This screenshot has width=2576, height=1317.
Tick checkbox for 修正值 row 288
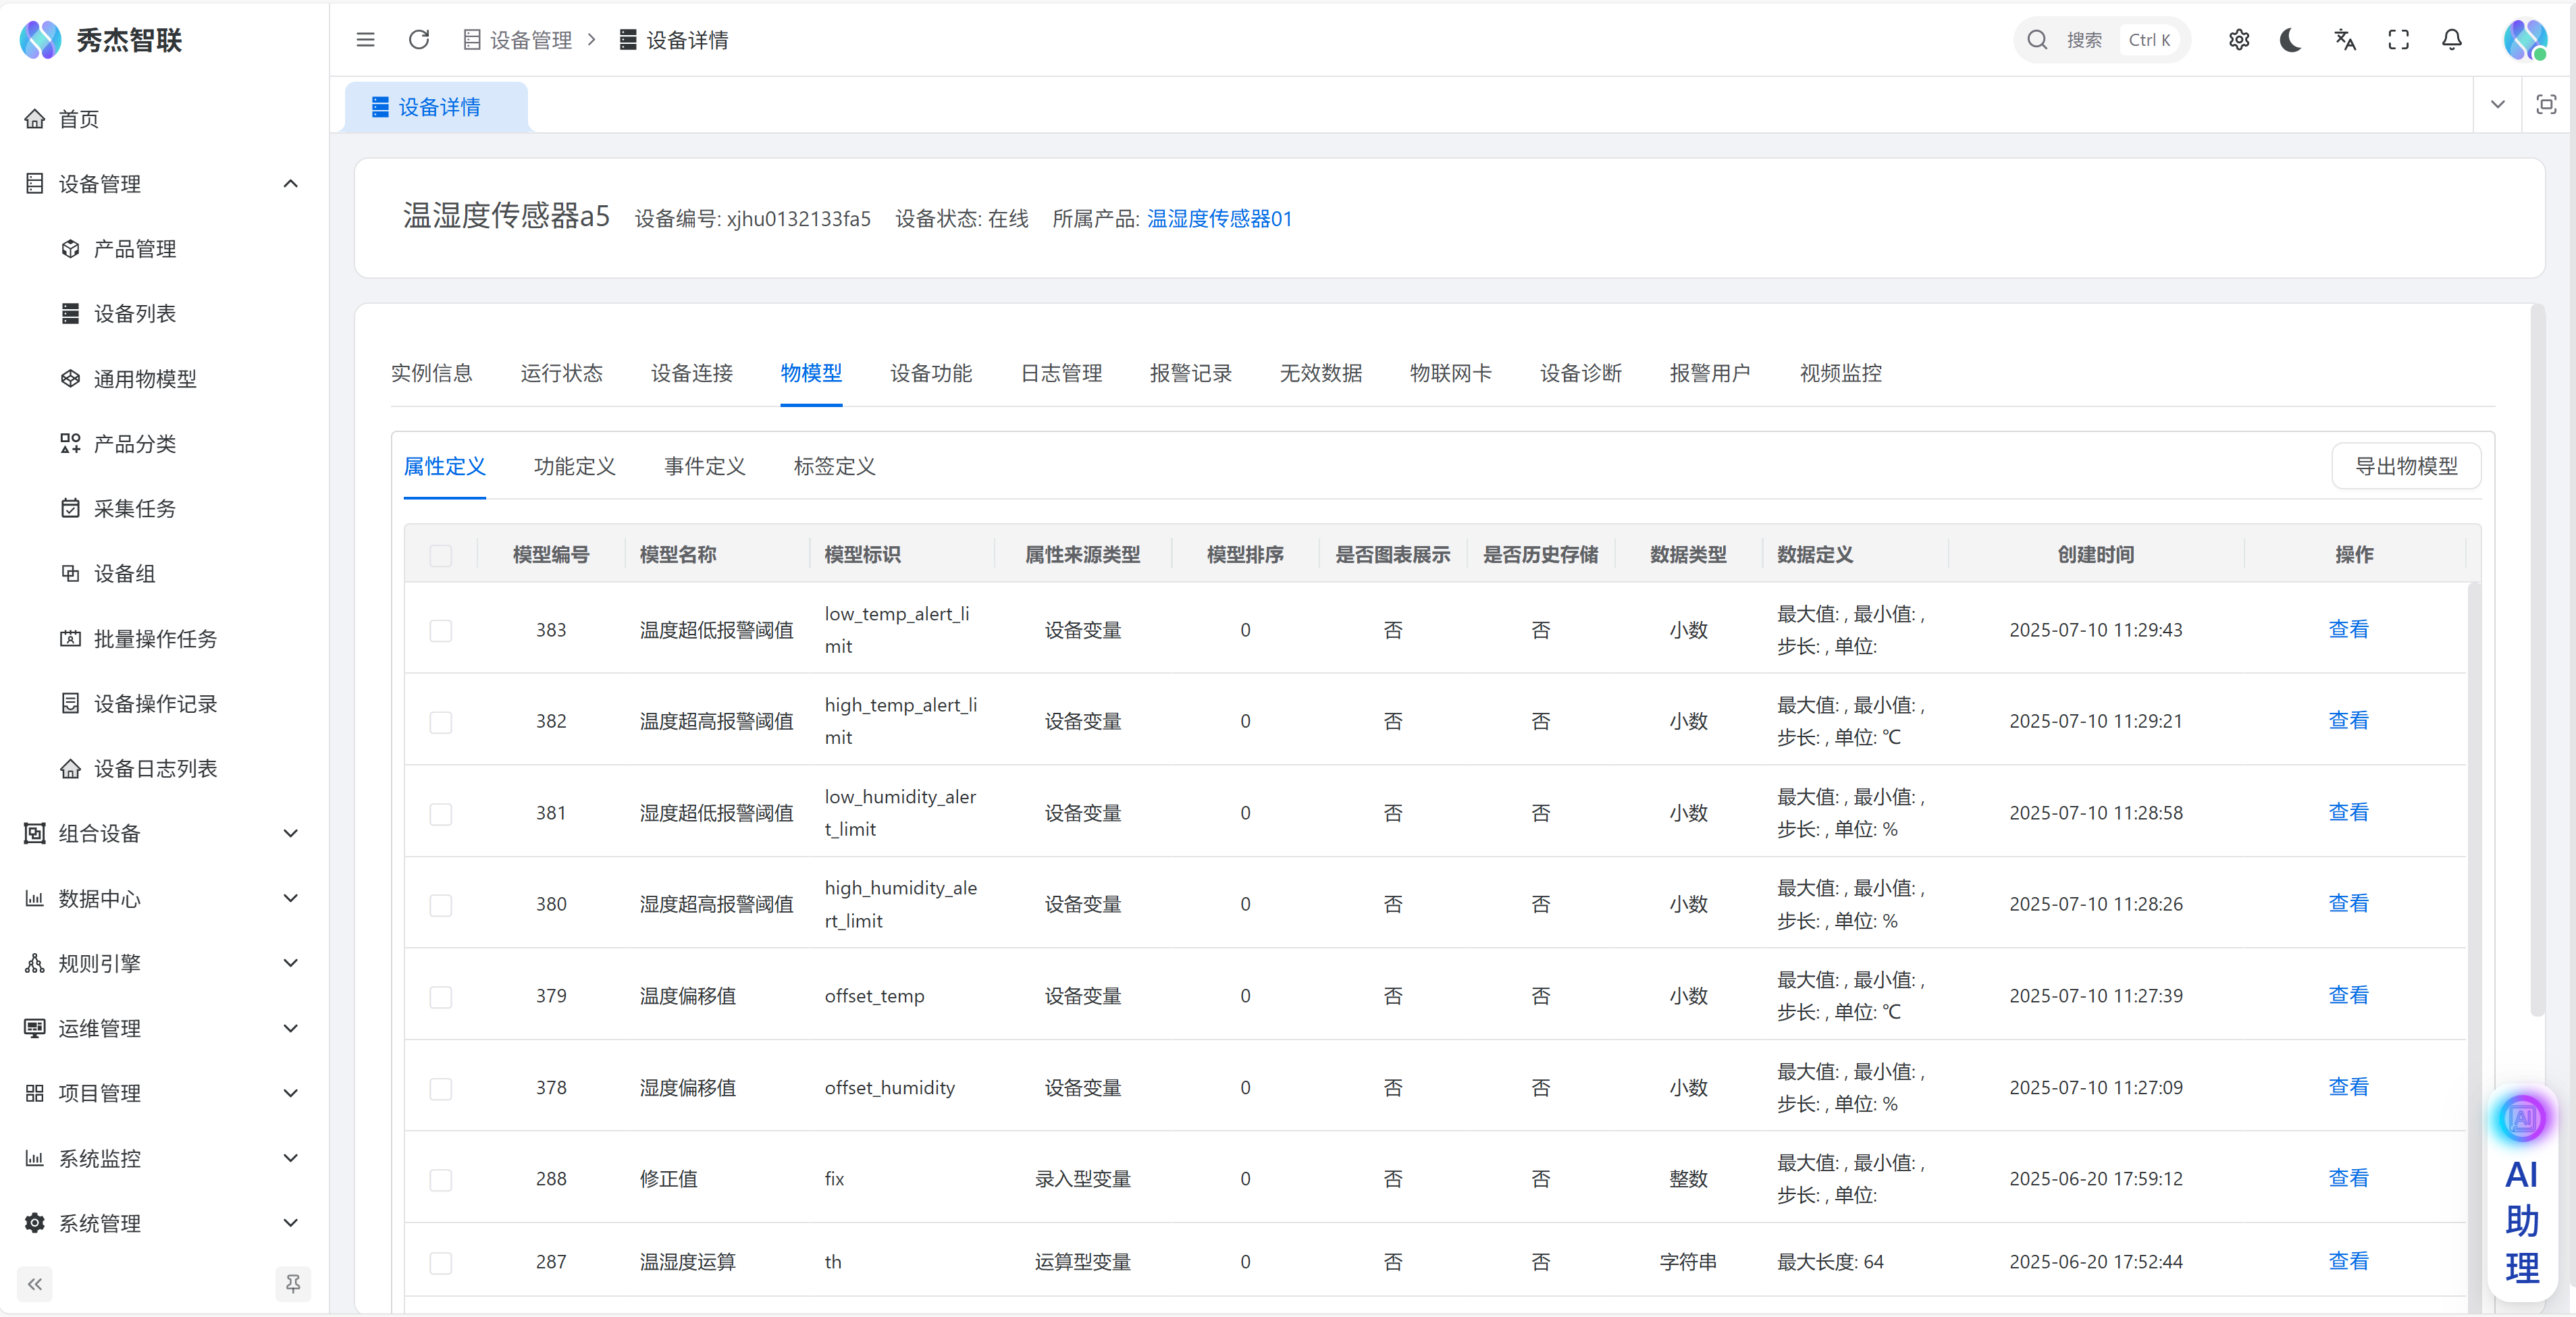[440, 1180]
